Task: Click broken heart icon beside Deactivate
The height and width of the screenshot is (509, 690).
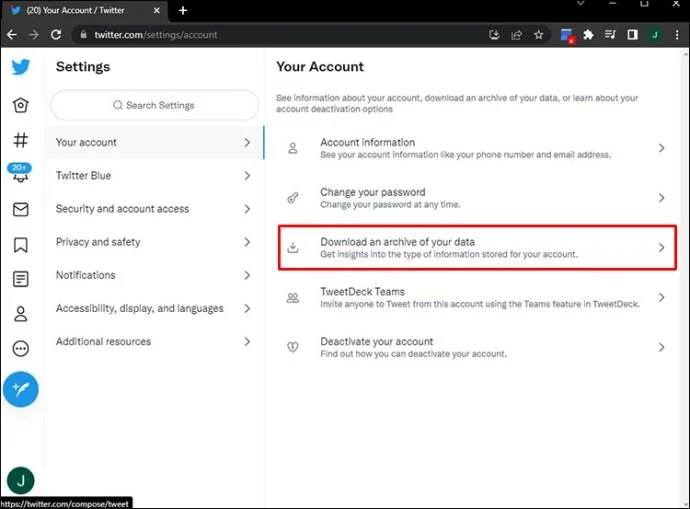Action: [x=293, y=347]
